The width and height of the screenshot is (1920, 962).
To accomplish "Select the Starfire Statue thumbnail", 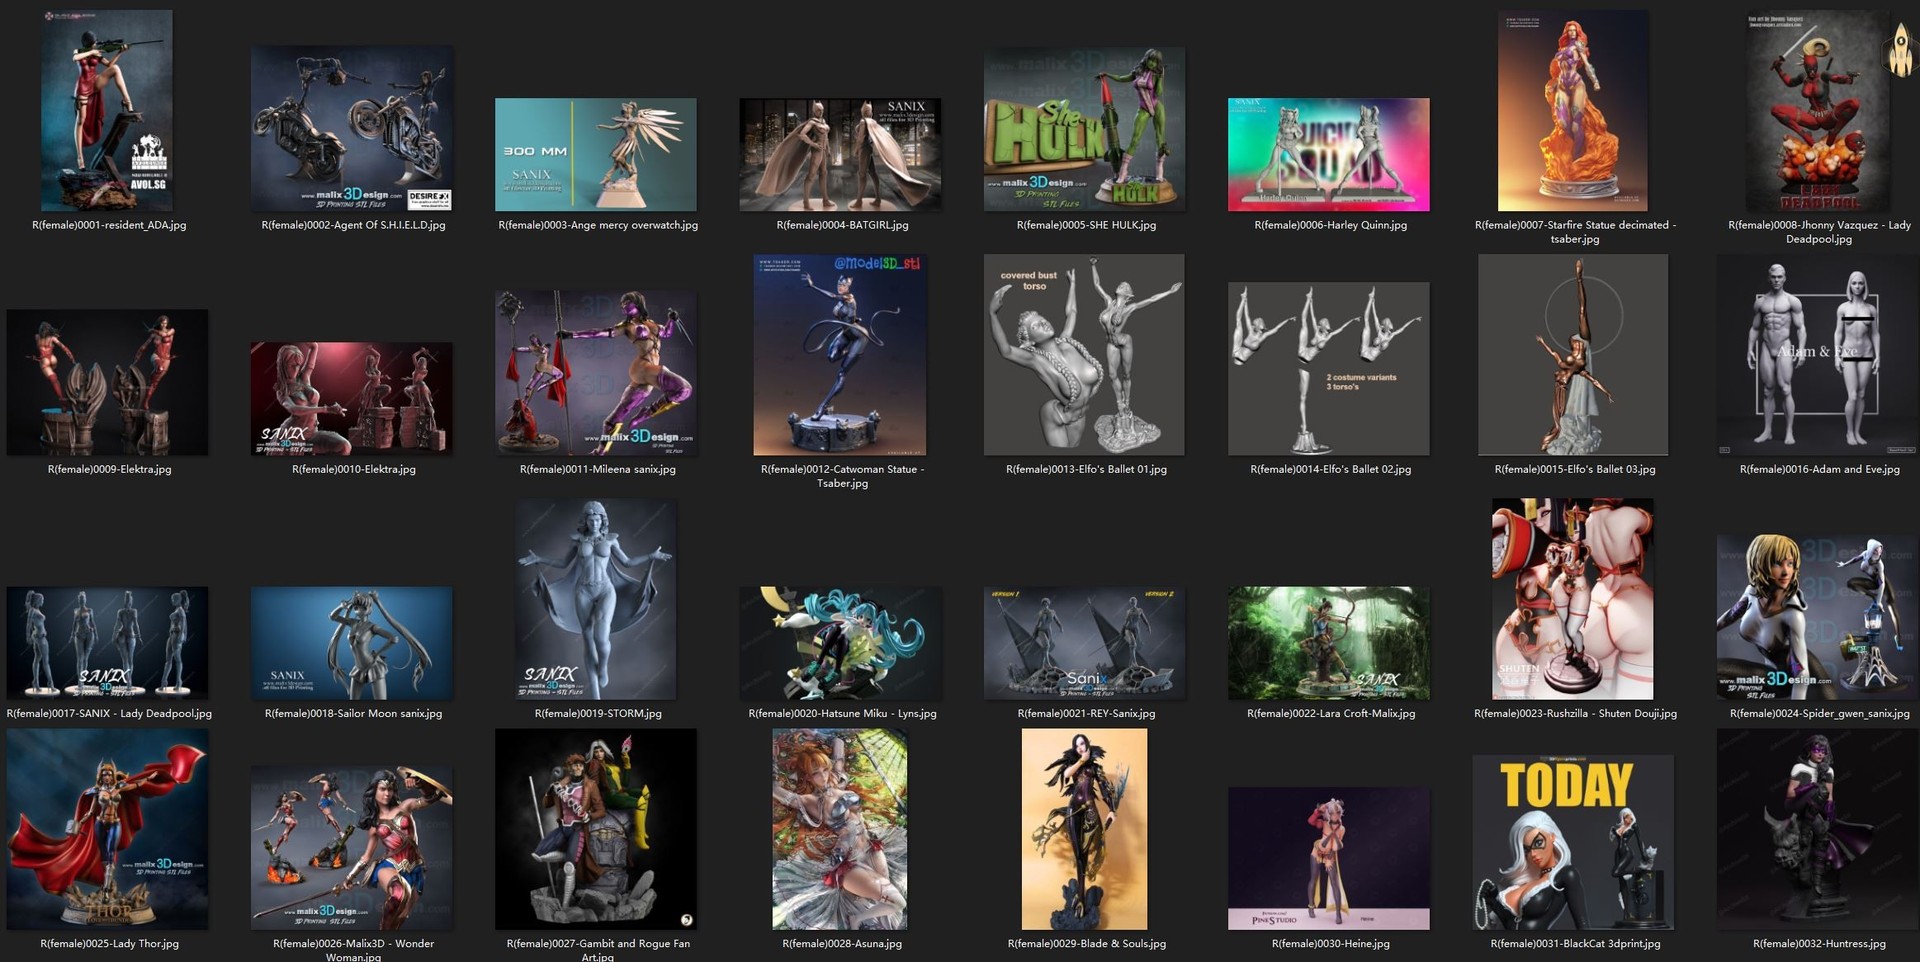I will click(1573, 110).
